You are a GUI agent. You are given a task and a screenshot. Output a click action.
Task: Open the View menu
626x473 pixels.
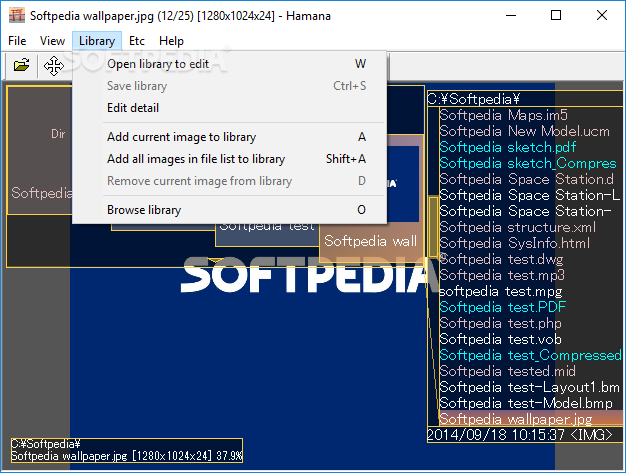click(x=52, y=41)
